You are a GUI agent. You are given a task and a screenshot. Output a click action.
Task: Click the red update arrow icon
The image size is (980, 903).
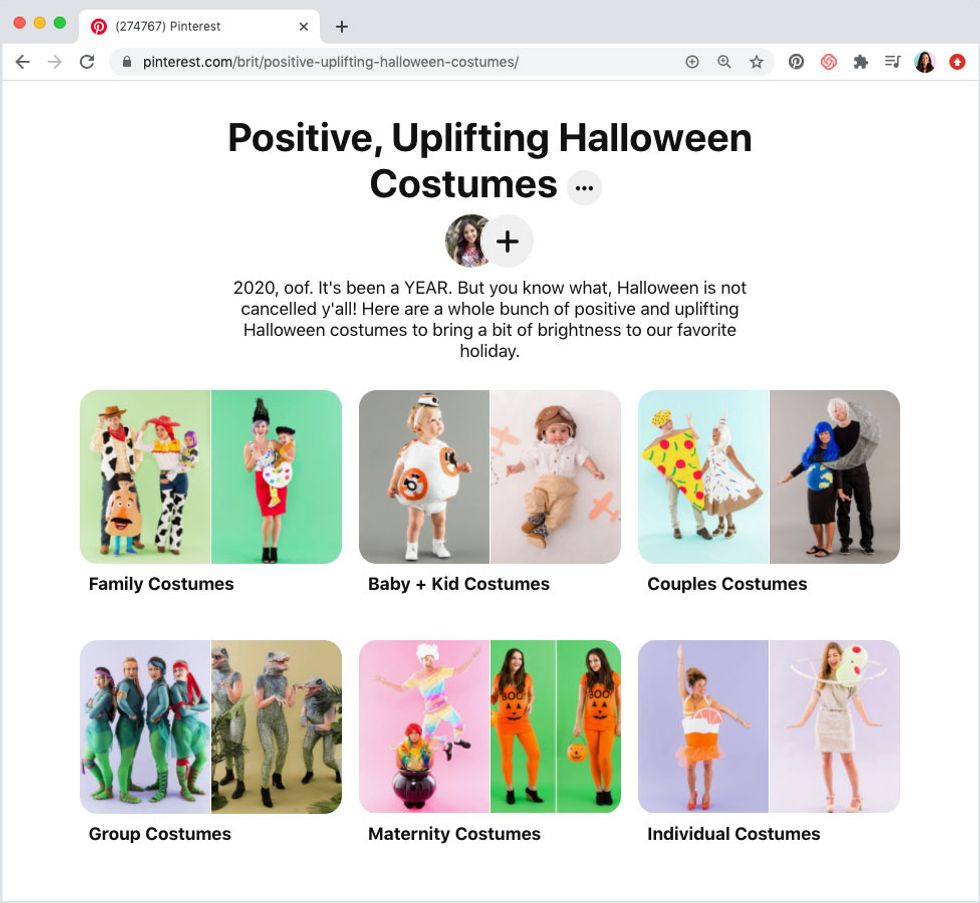(x=957, y=62)
